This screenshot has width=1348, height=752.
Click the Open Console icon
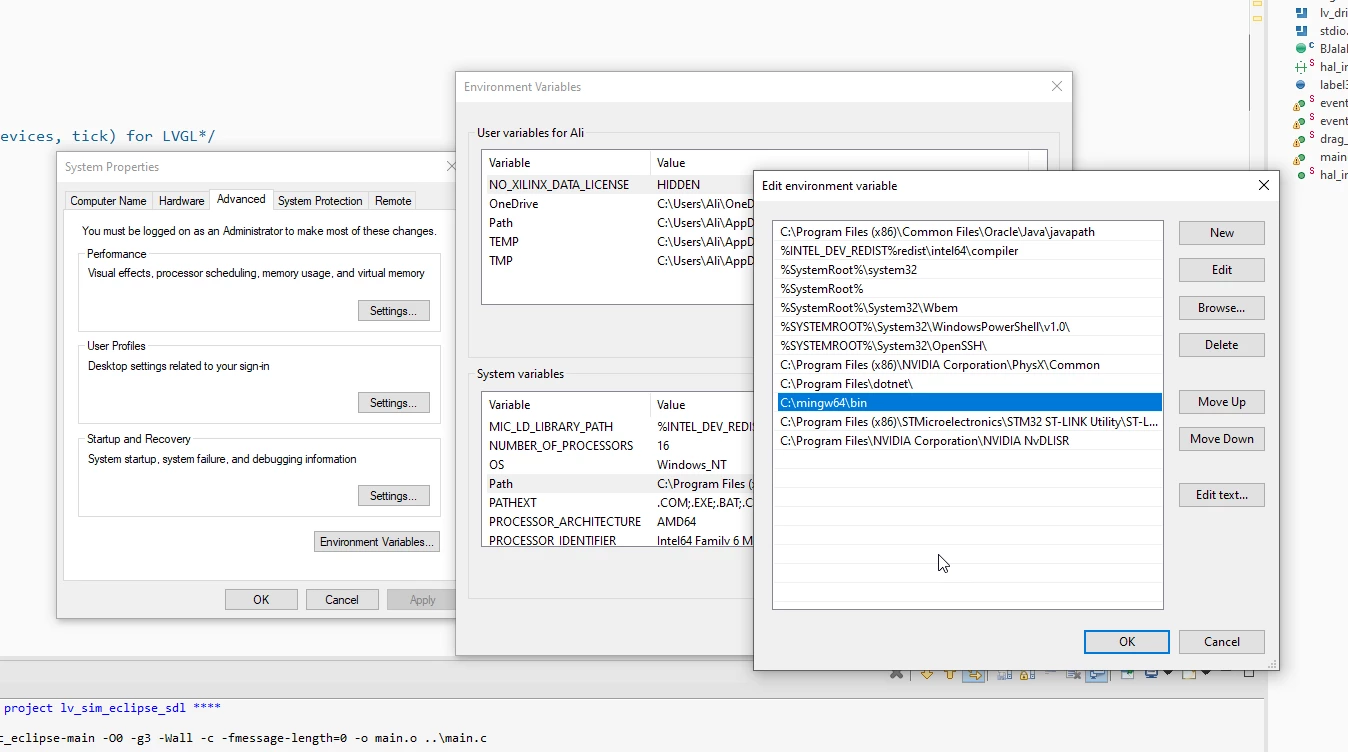point(1189,674)
